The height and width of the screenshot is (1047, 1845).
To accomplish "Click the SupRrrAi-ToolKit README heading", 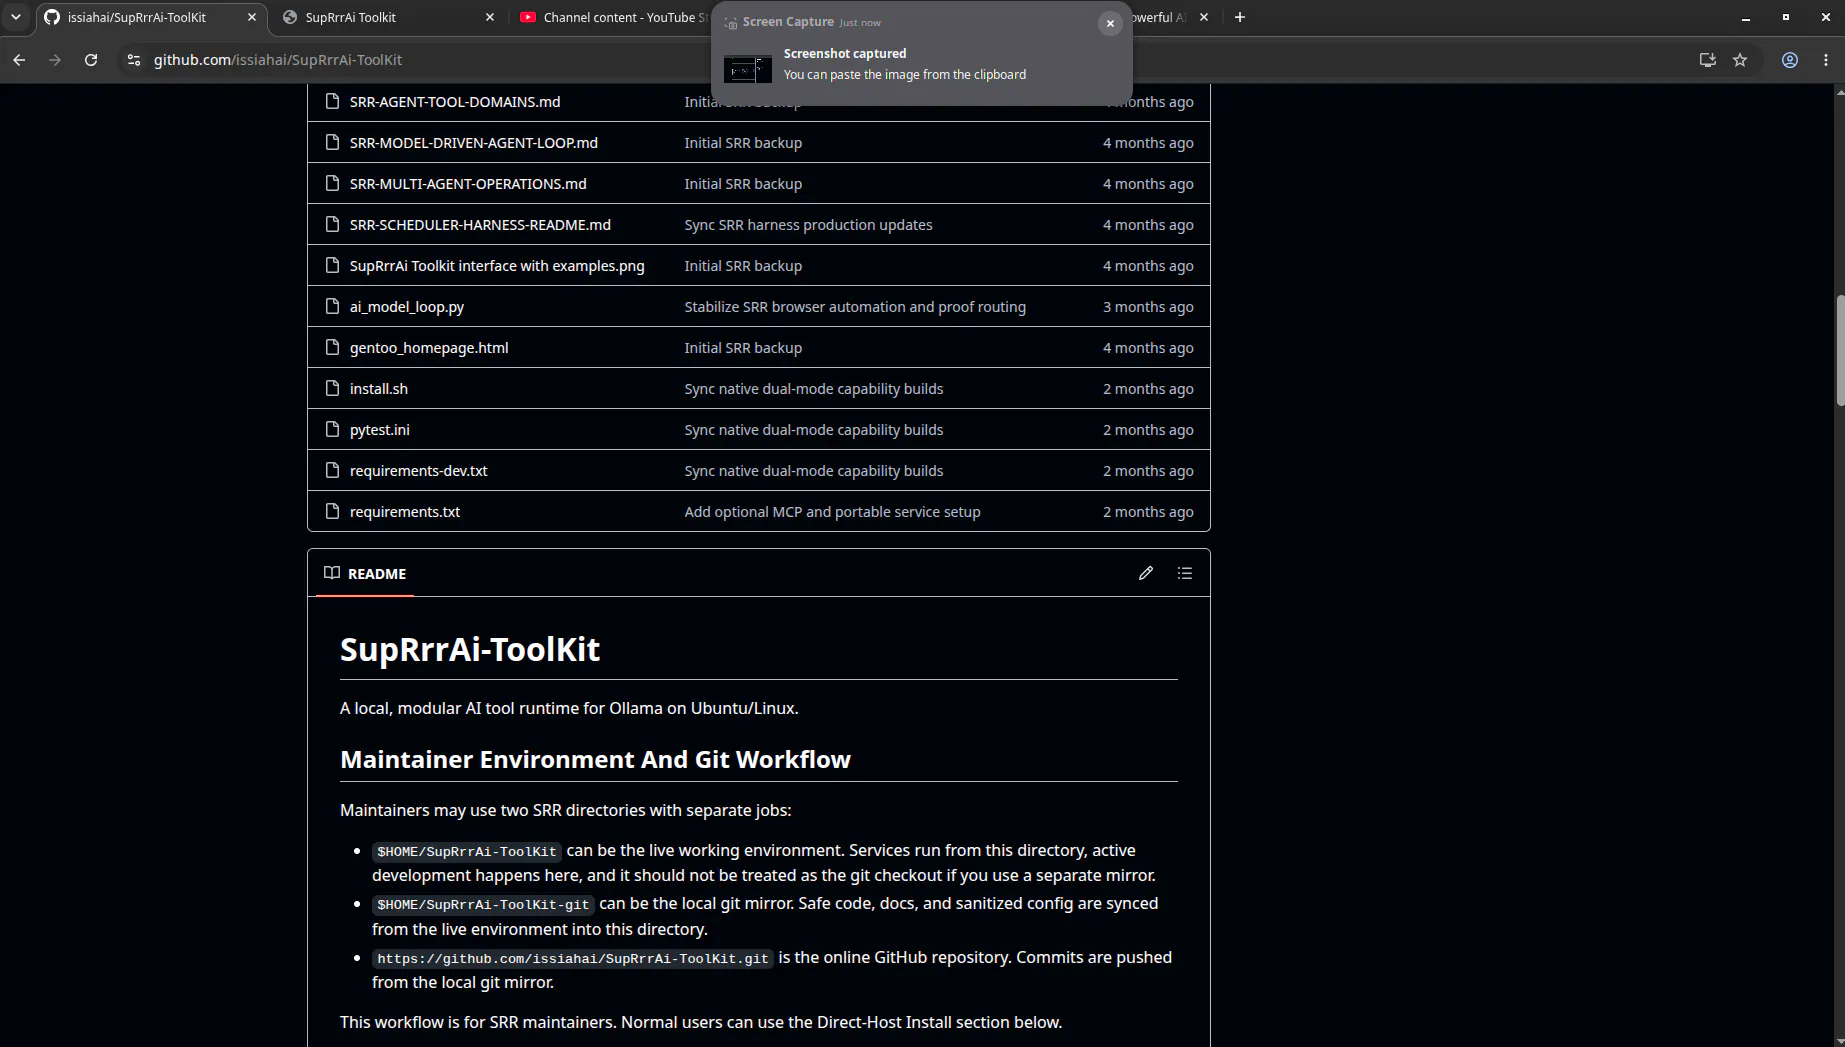I will pos(470,649).
